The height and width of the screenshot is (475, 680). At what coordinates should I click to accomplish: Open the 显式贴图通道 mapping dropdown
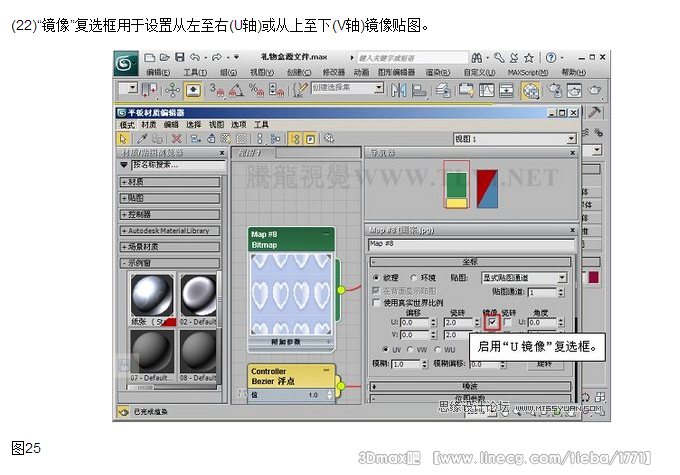524,278
